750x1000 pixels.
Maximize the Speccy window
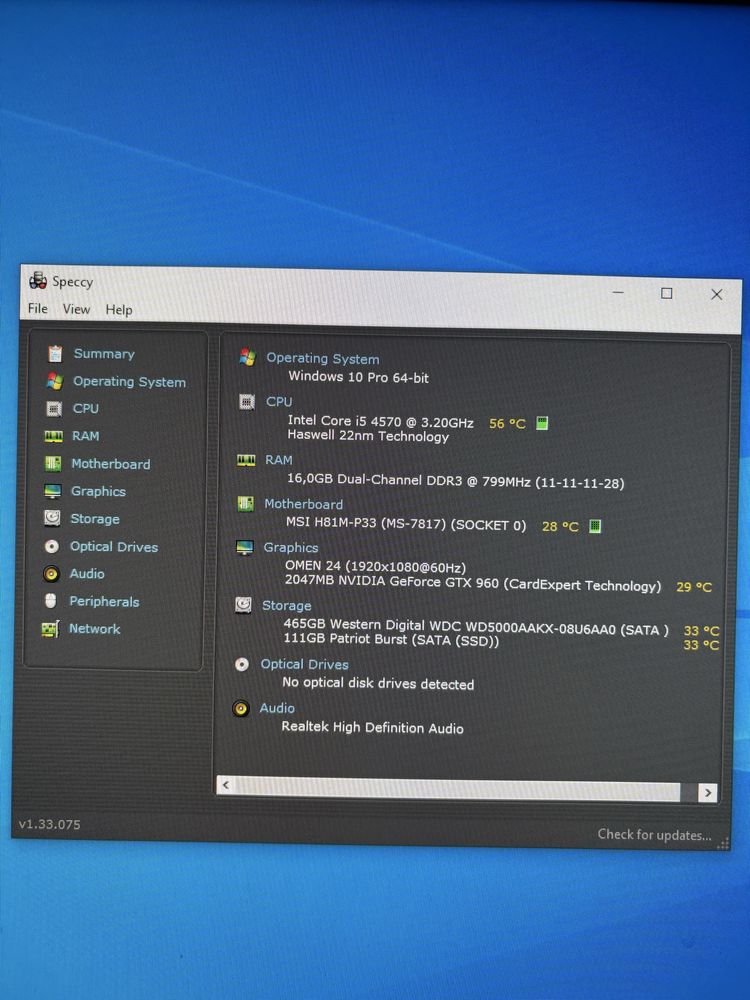coord(666,293)
